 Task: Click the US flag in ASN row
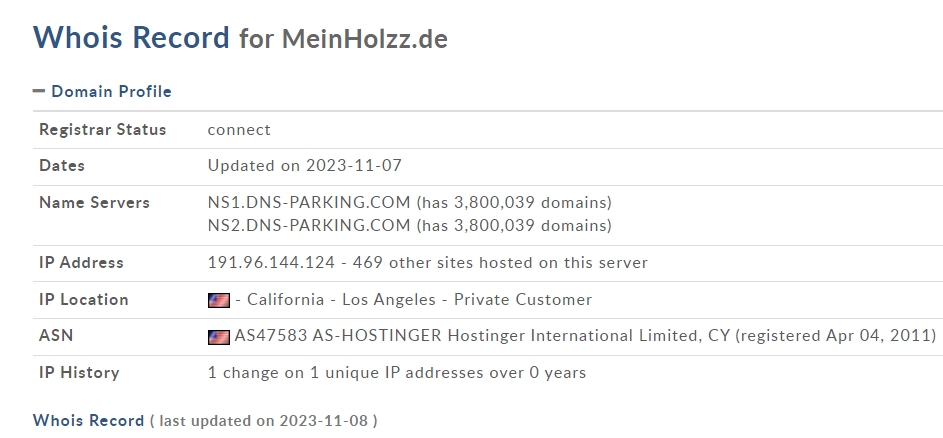pos(219,337)
